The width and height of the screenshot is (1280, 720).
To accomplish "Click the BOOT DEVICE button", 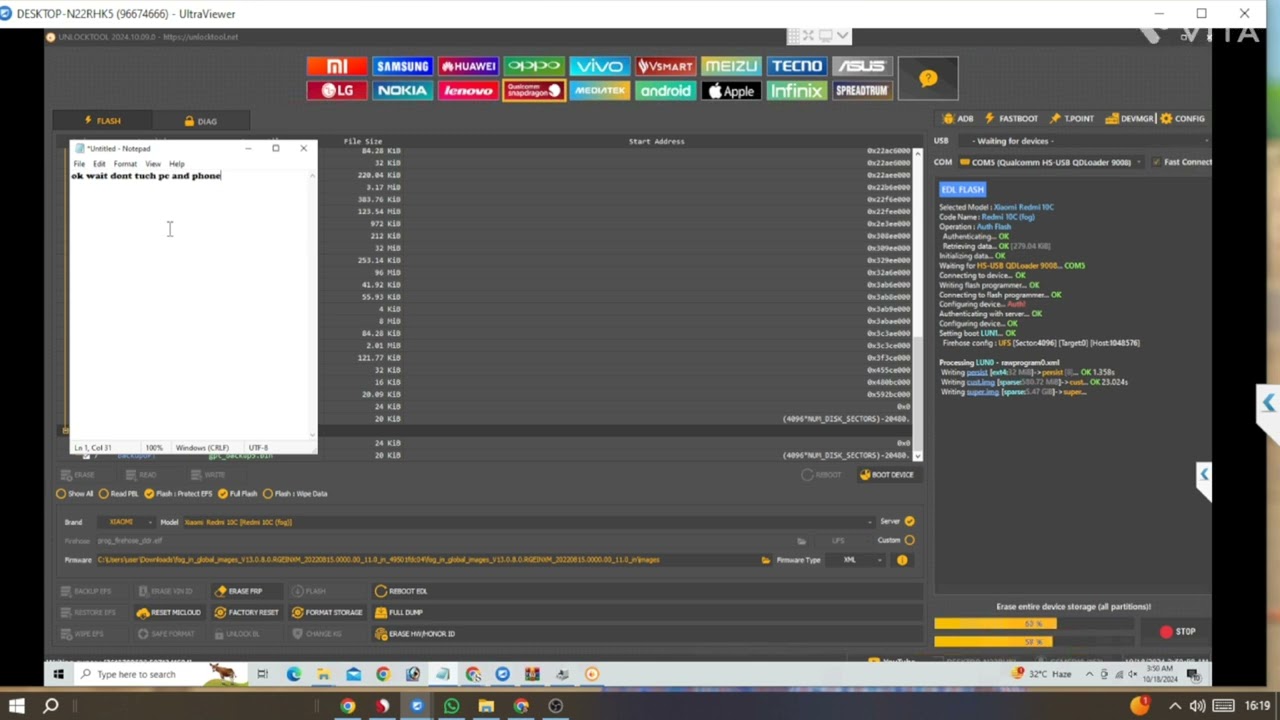I will (x=886, y=475).
